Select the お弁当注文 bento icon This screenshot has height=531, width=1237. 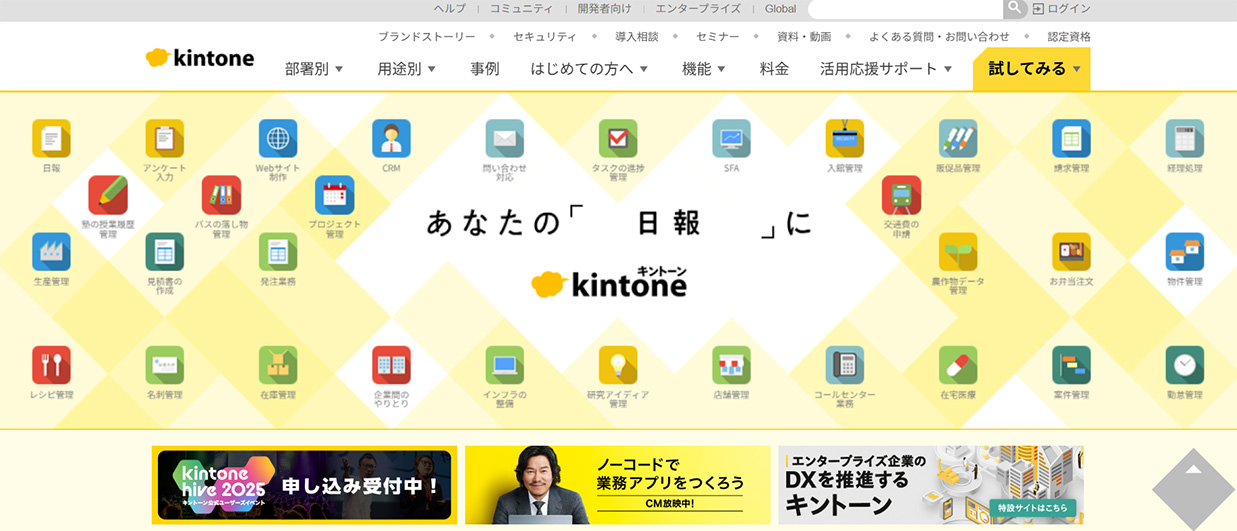point(1071,252)
